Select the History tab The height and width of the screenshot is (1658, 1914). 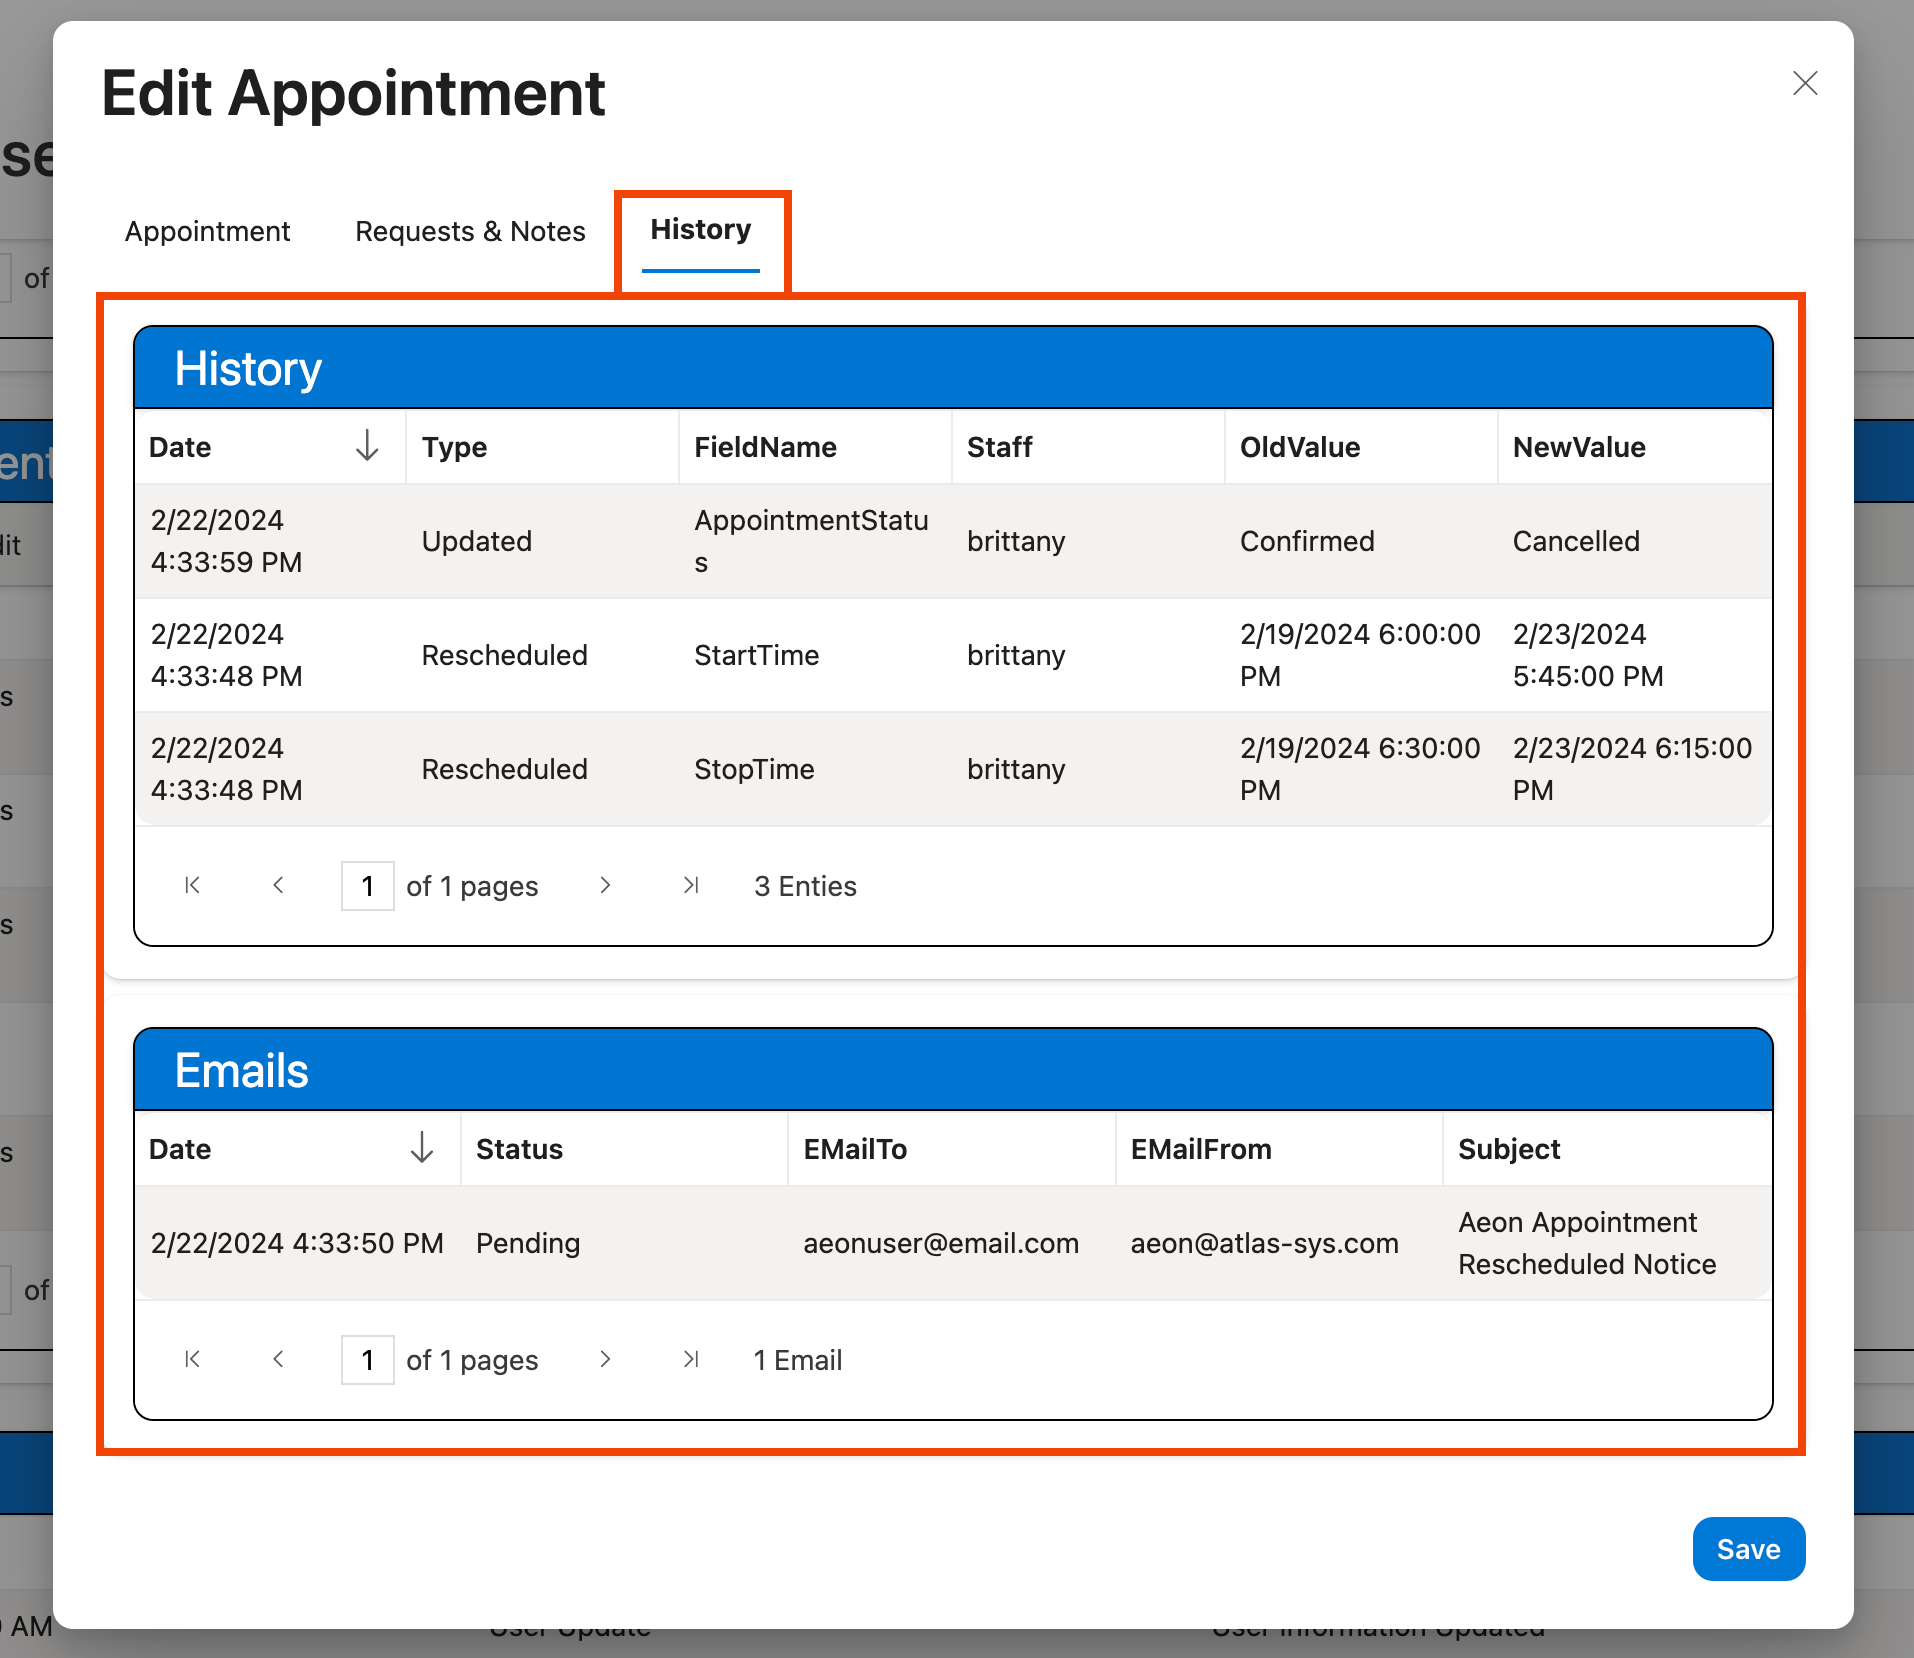tap(700, 229)
